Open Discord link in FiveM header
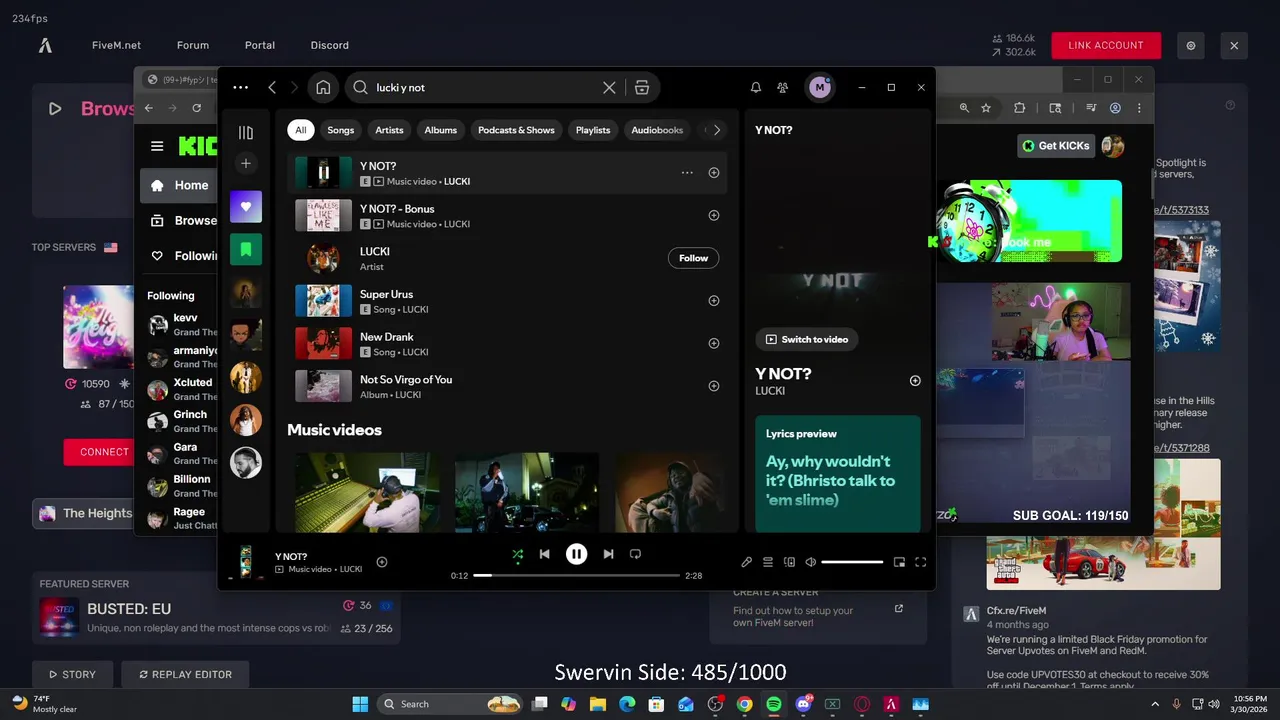 tap(330, 45)
